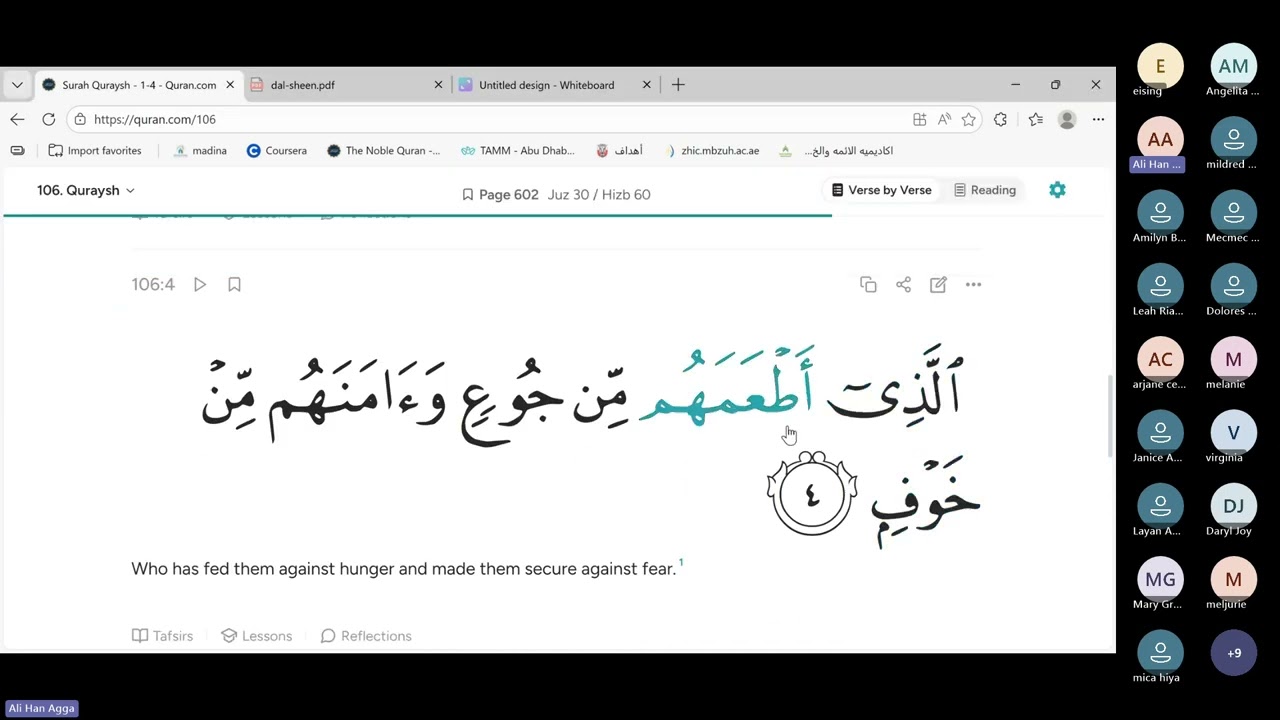Open Import favorites bookmark
Viewport: 1280px width, 720px height.
click(x=95, y=151)
